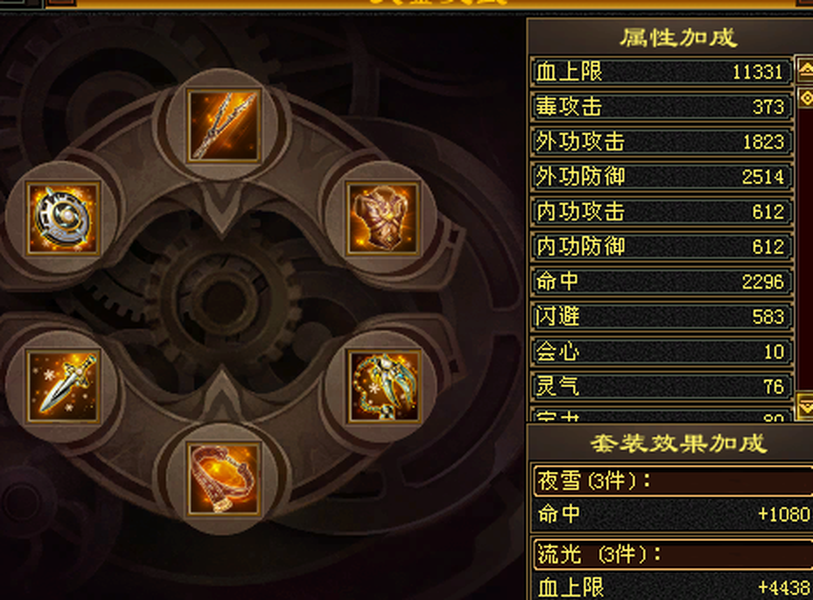Screen dimensions: 813x600
Task: Select the round shield equipment icon
Action: tap(63, 218)
